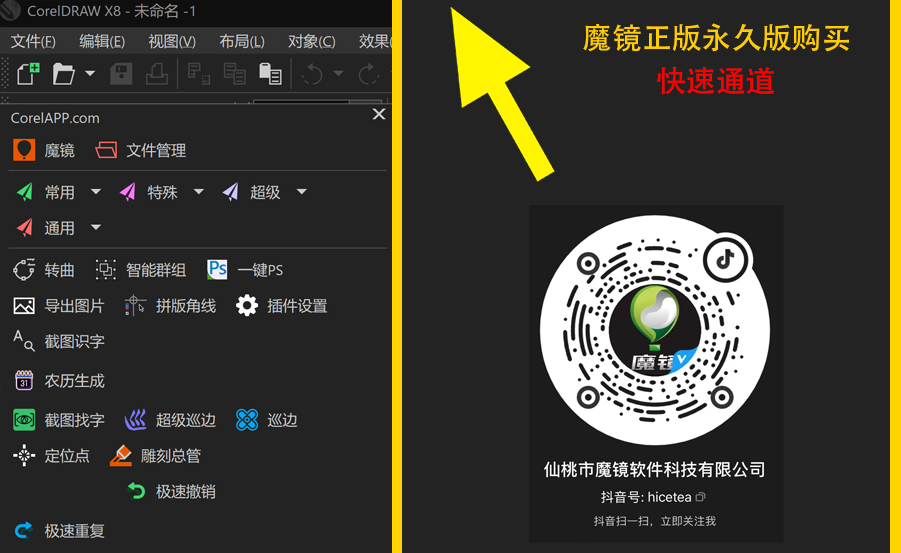Click the 巡边 blue flower icon

coord(247,420)
